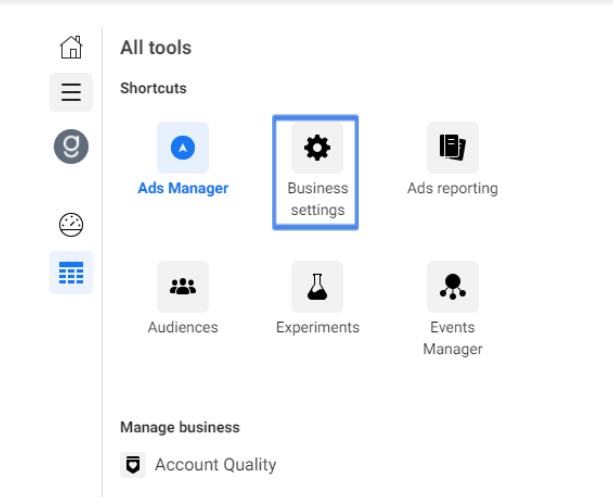Click the Events Manager label
This screenshot has width=613, height=497.
coord(453,338)
